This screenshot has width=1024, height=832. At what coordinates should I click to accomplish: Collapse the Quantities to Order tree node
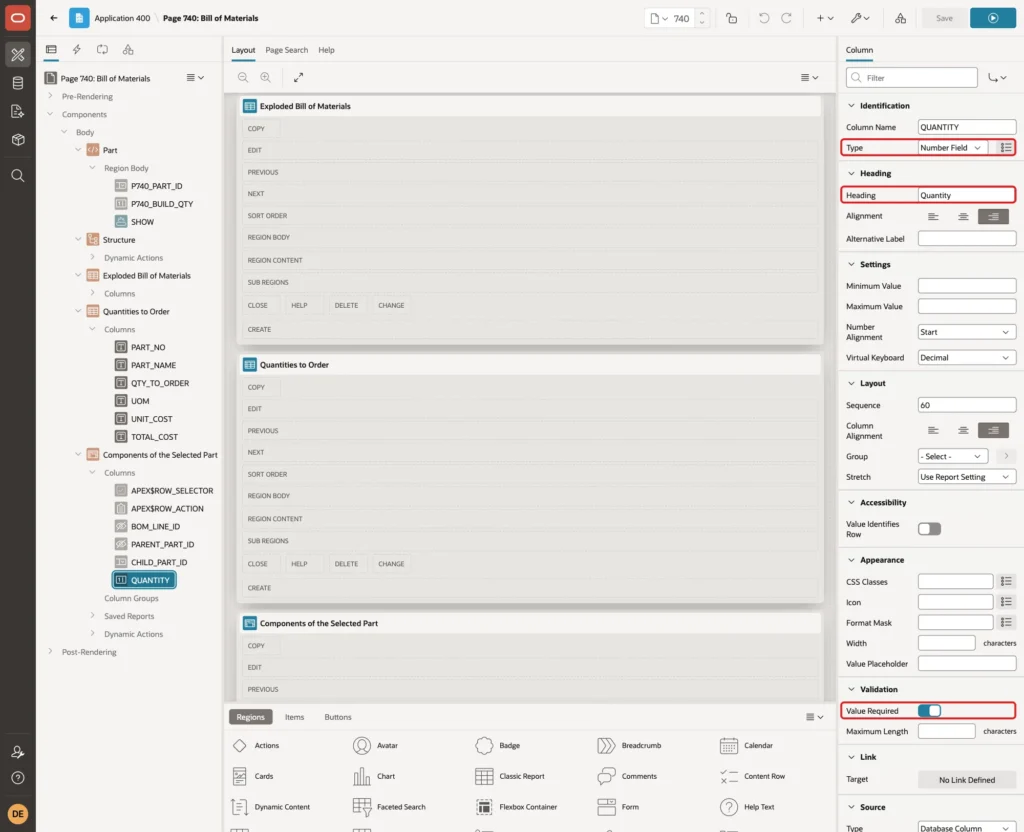(x=78, y=312)
